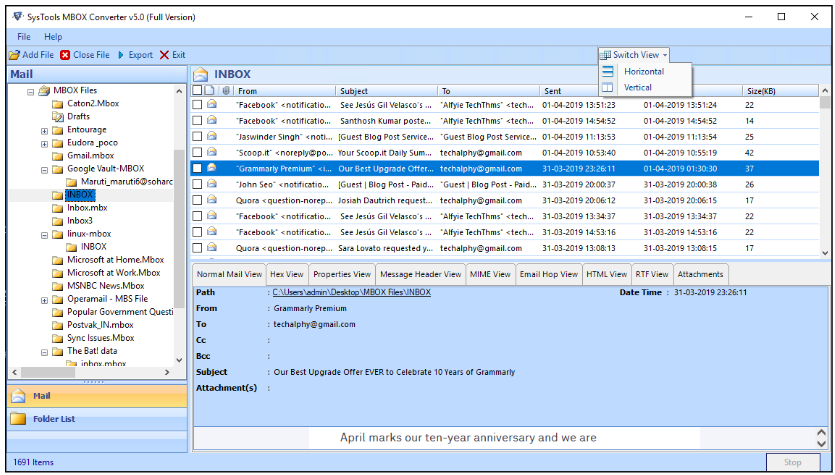Expand the Eudora_poco folder node
This screenshot has height=475, width=835.
pyautogui.click(x=45, y=144)
